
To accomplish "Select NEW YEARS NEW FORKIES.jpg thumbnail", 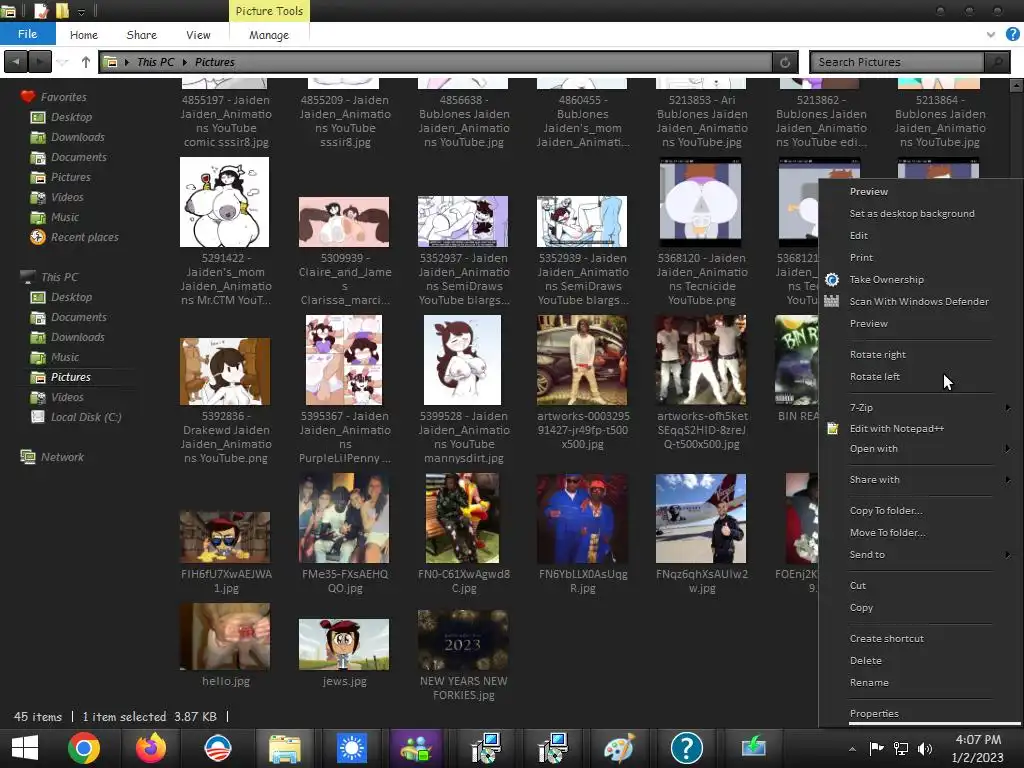I will point(463,640).
